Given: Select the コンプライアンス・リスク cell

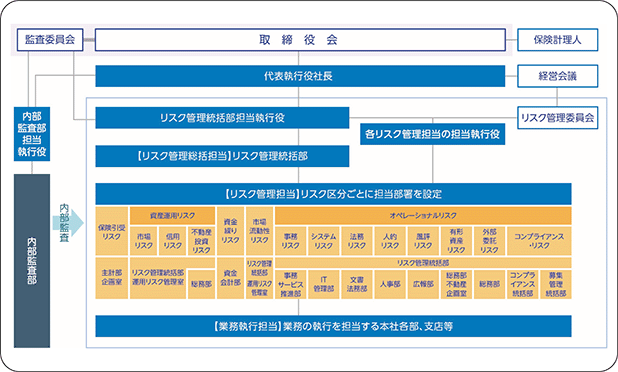Looking at the screenshot, I should [539, 241].
